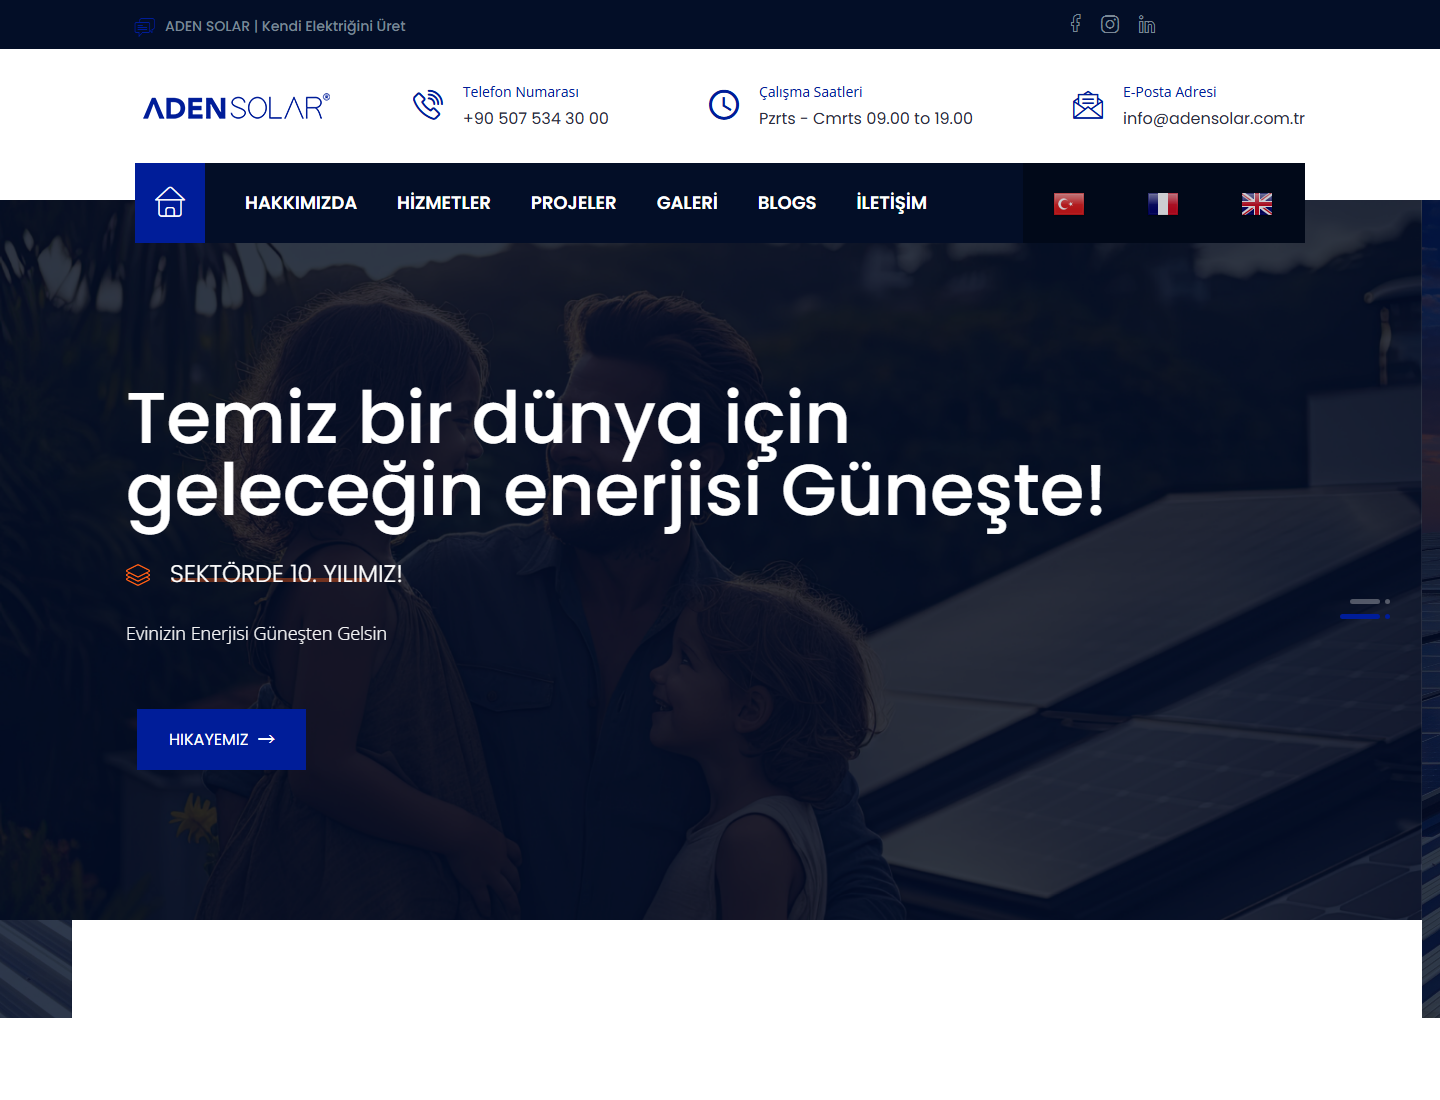
Task: Open the Facebook social icon
Action: point(1076,24)
